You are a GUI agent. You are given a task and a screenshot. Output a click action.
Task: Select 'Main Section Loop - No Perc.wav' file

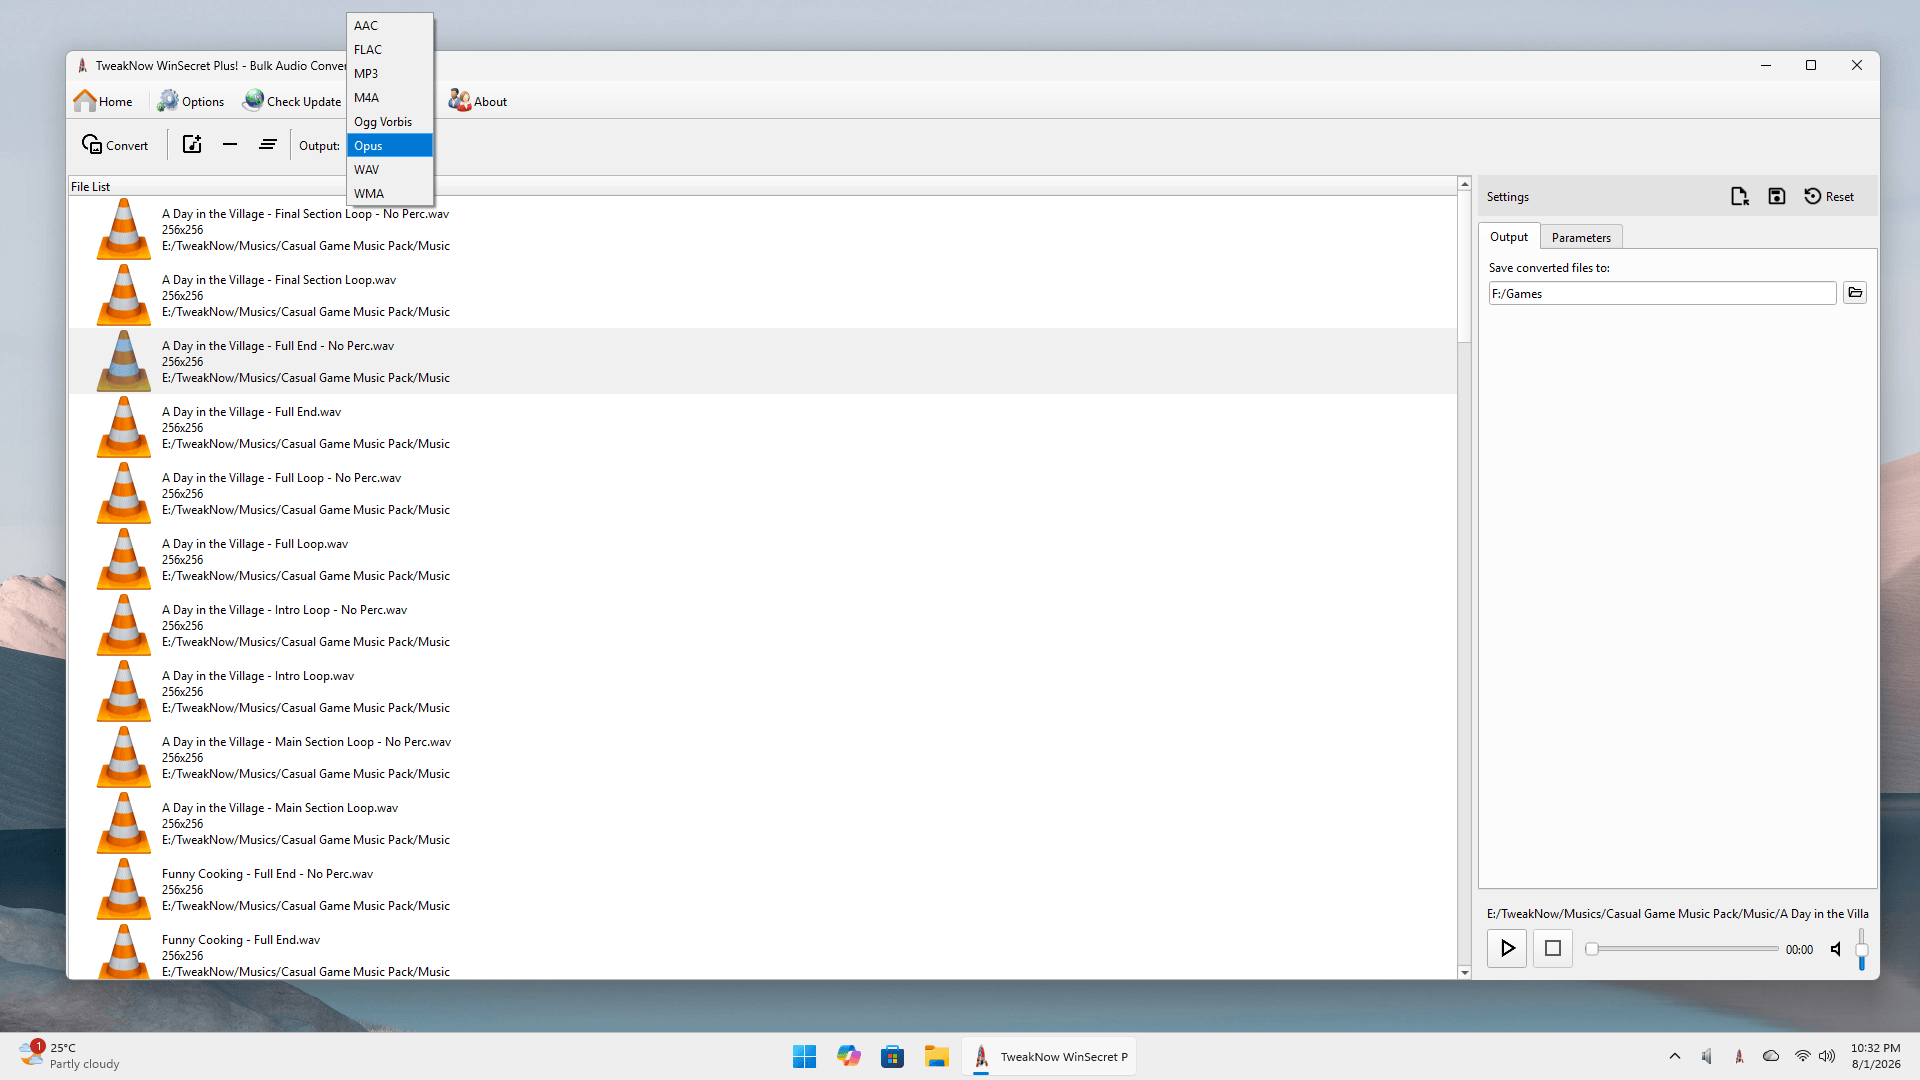pyautogui.click(x=762, y=758)
